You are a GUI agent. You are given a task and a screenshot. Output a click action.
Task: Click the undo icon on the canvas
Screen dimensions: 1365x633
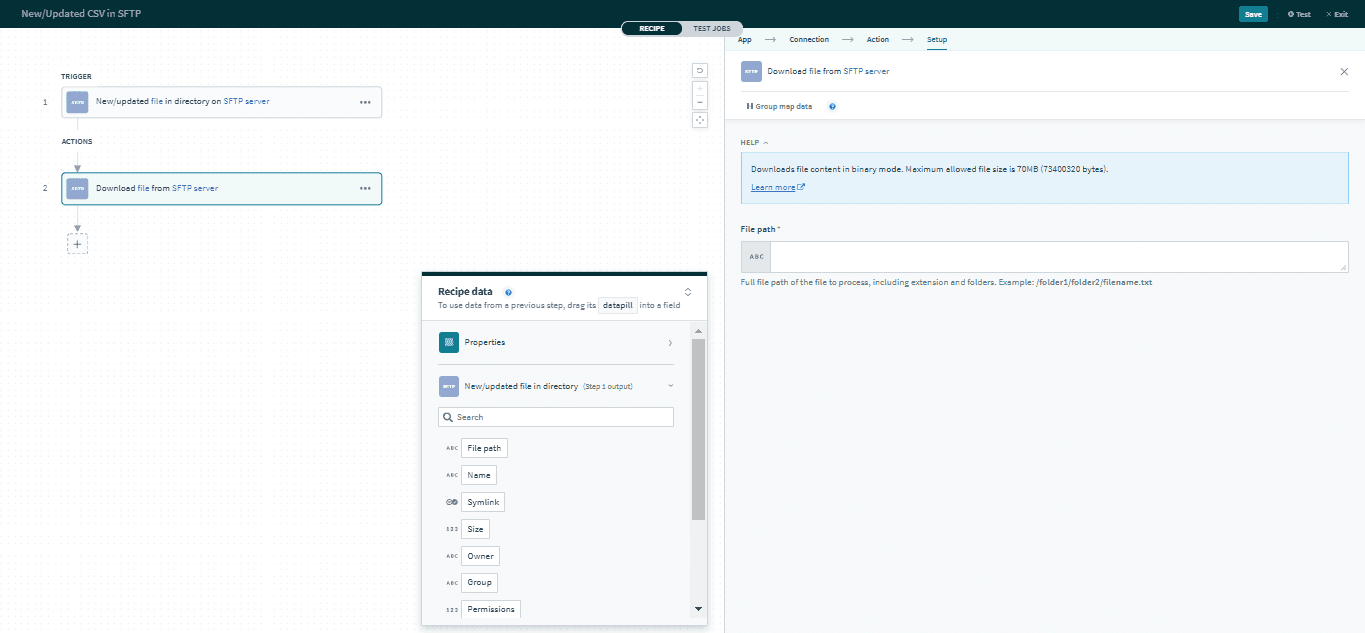700,70
